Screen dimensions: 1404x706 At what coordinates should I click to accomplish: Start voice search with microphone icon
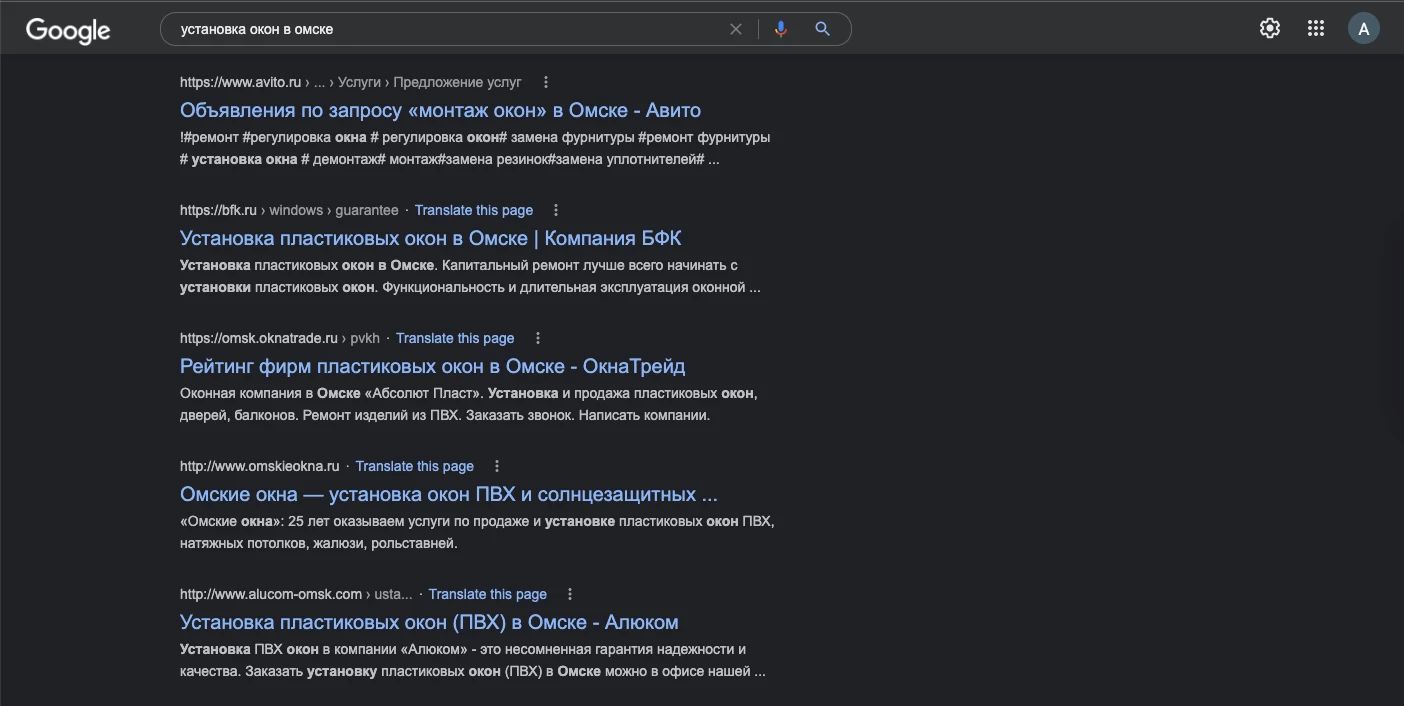[781, 29]
